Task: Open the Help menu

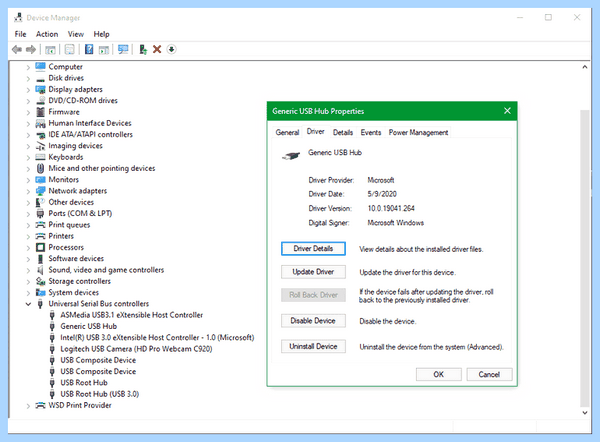Action: pyautogui.click(x=101, y=34)
